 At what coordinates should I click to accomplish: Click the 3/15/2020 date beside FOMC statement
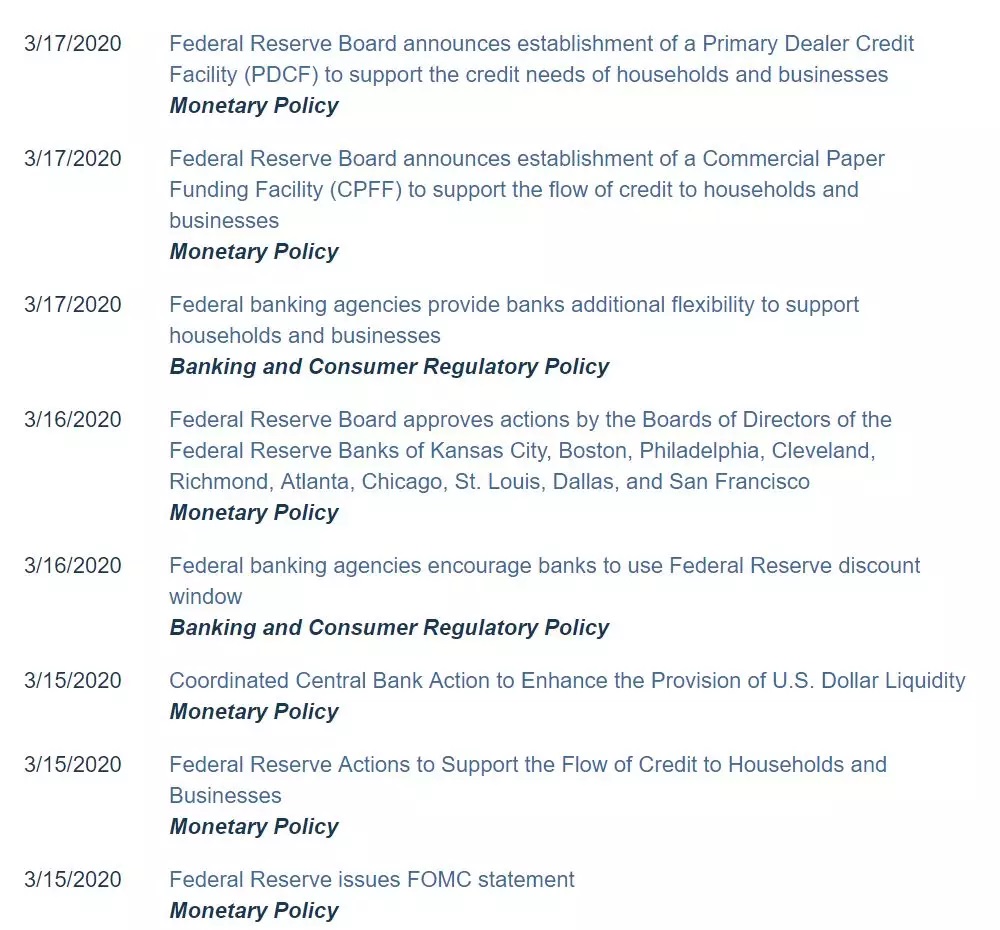point(73,880)
